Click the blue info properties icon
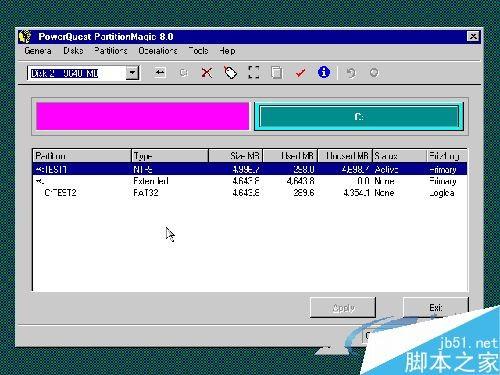 coord(324,72)
